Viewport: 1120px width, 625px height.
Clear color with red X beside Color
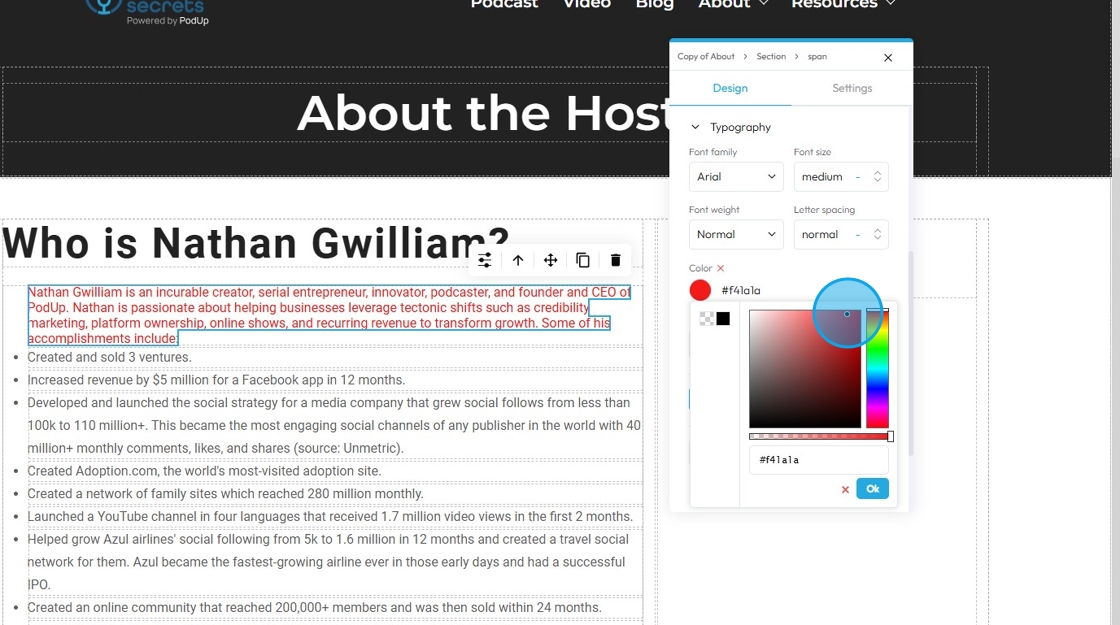tap(721, 269)
